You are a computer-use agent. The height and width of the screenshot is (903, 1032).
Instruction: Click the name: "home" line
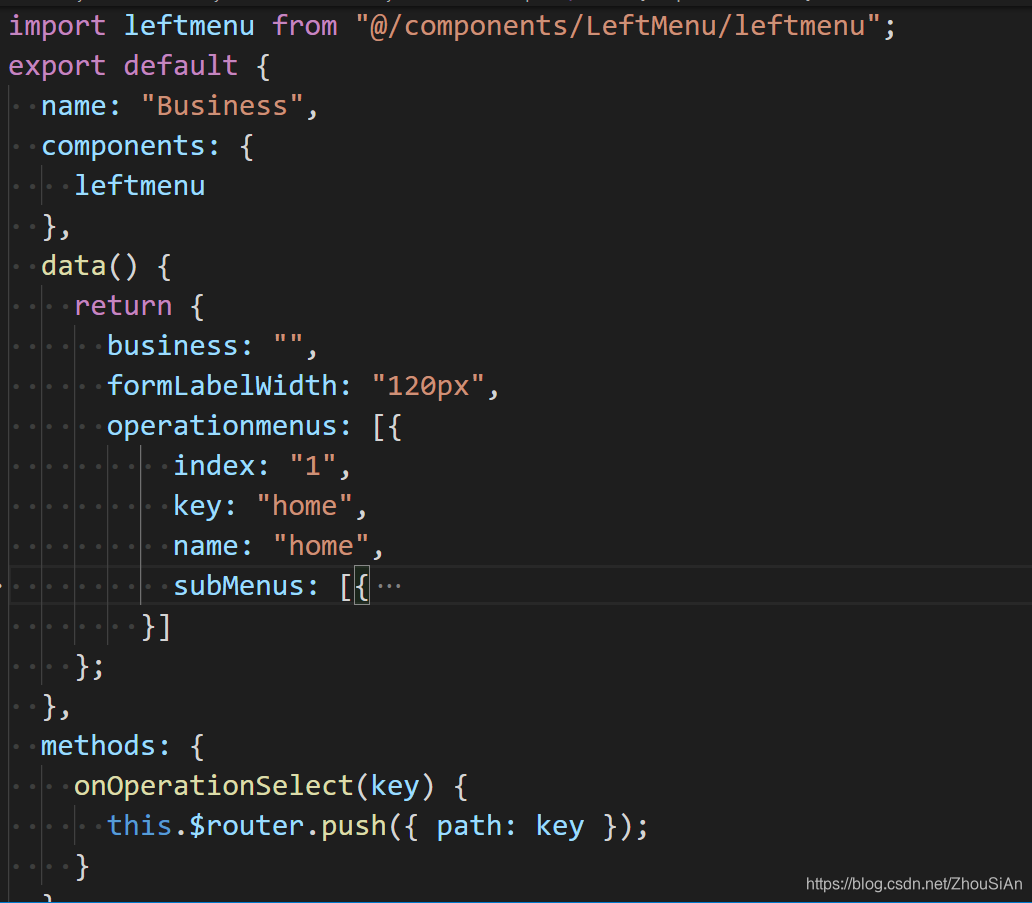(x=278, y=546)
